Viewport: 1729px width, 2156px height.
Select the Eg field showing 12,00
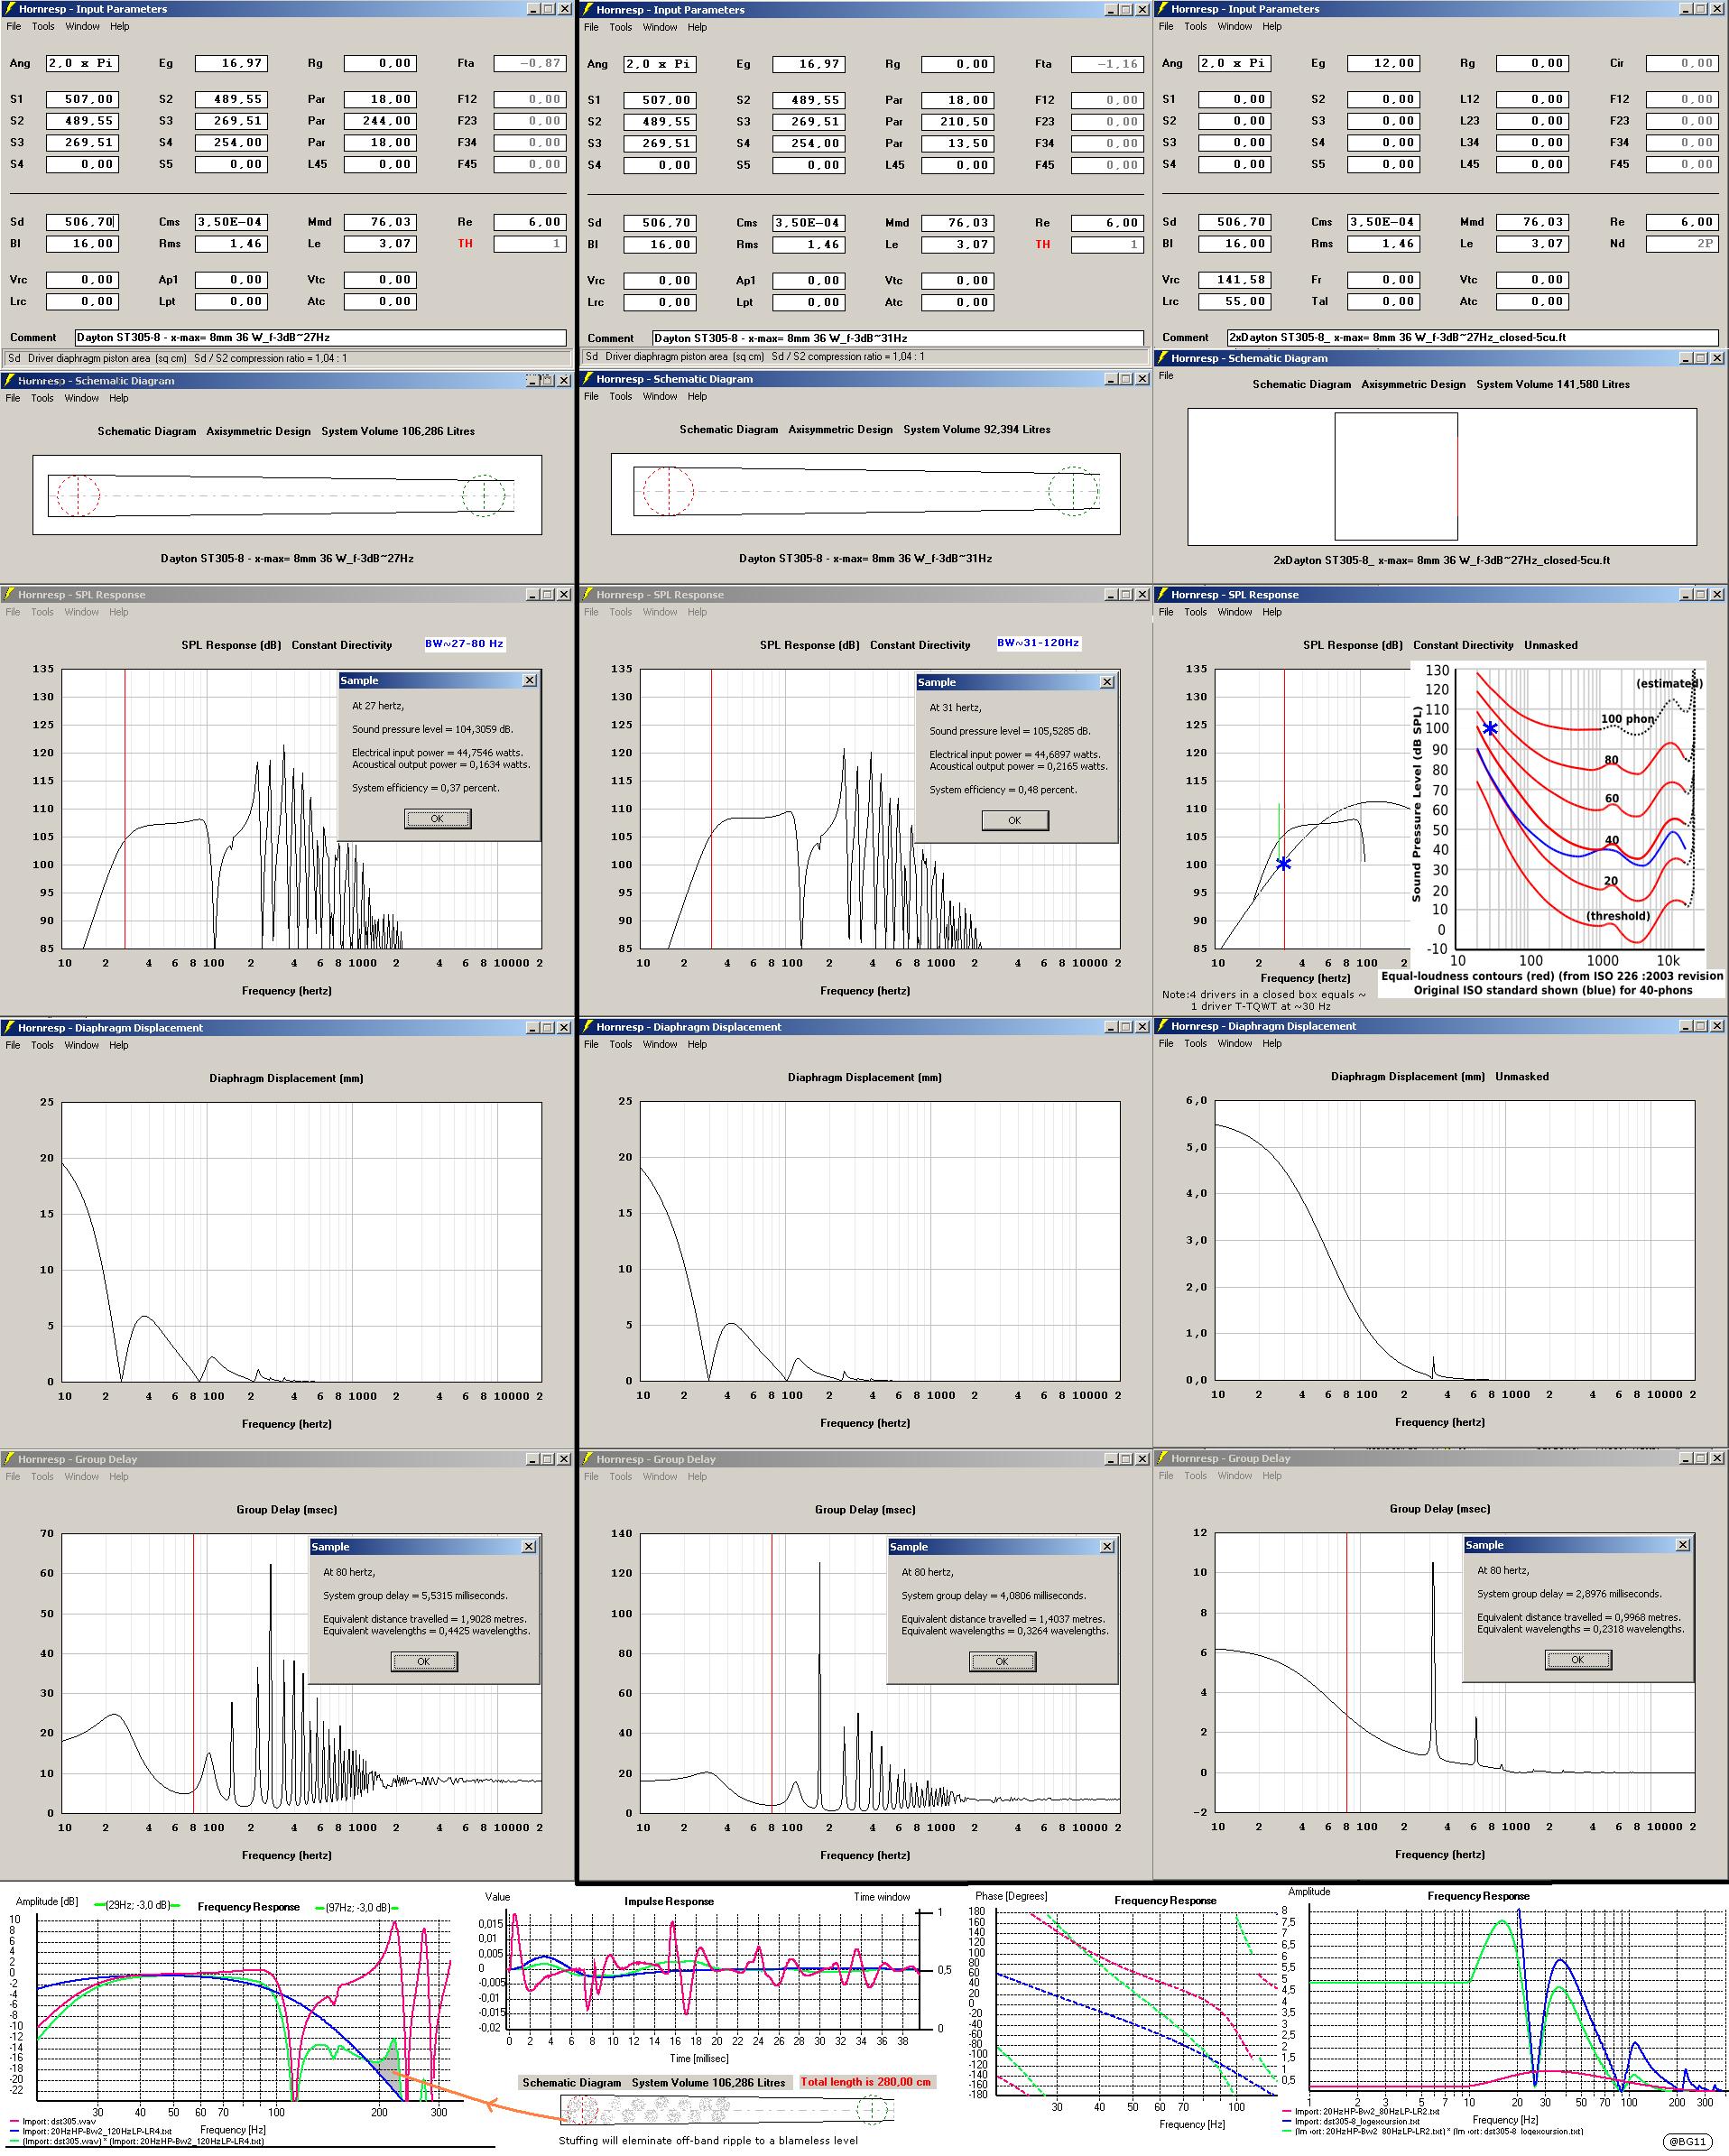[1383, 63]
